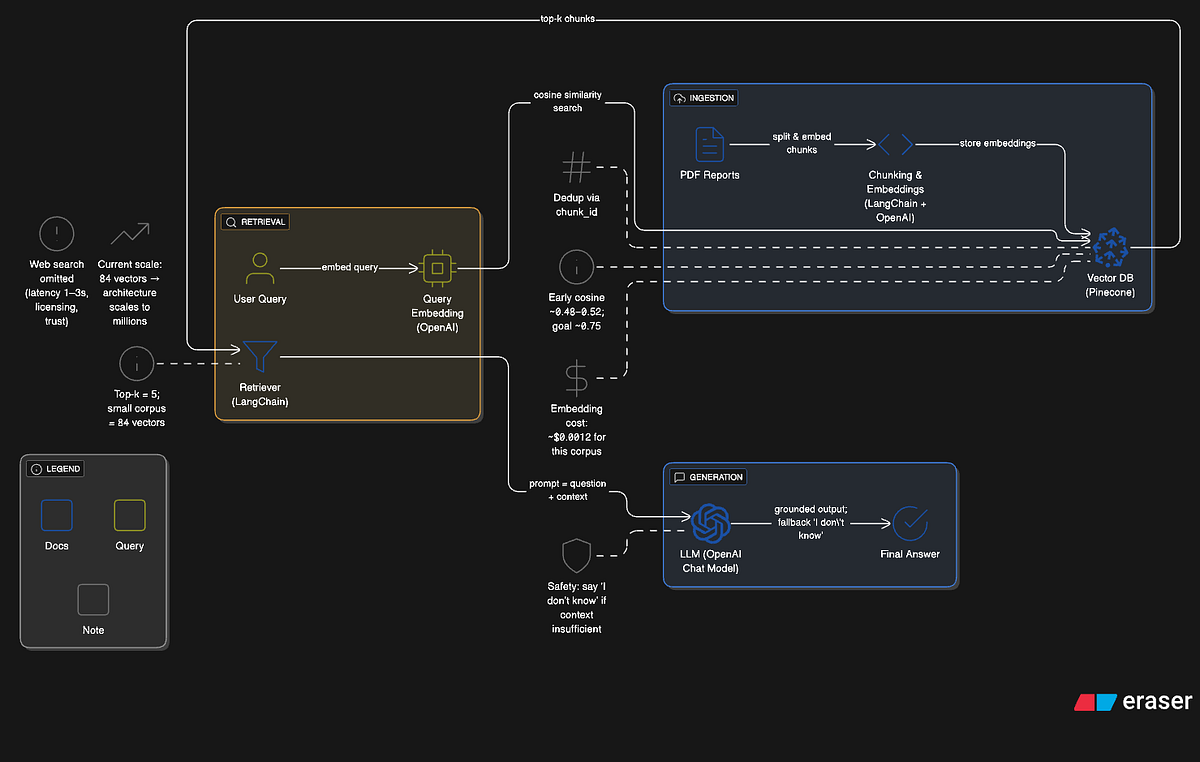
Task: Select the blue Docs legend swatch
Action: (57, 516)
